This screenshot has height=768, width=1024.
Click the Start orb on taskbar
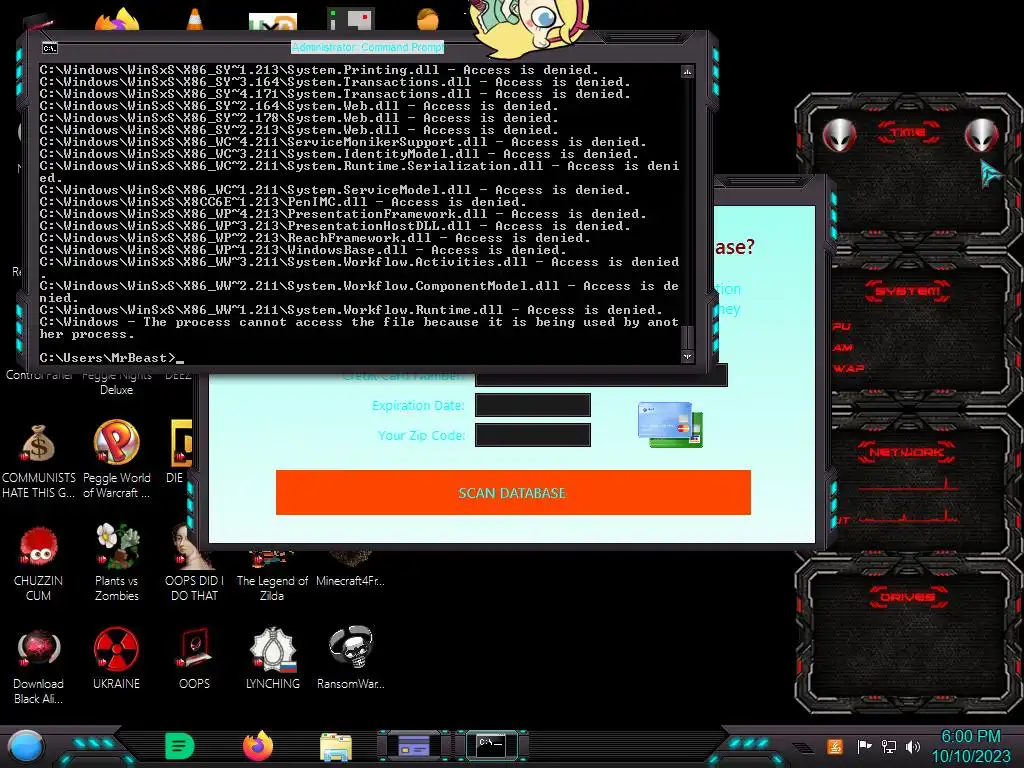click(x=26, y=746)
